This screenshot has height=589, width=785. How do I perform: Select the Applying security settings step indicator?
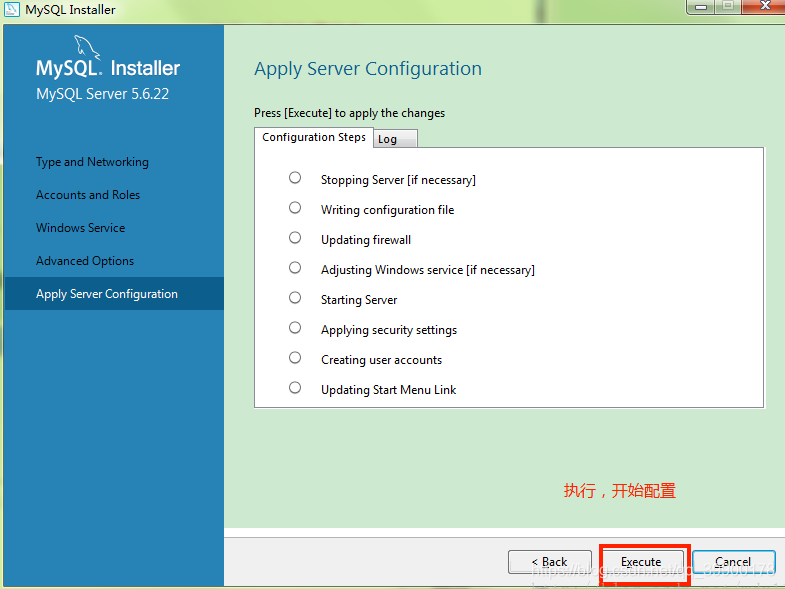(x=295, y=328)
